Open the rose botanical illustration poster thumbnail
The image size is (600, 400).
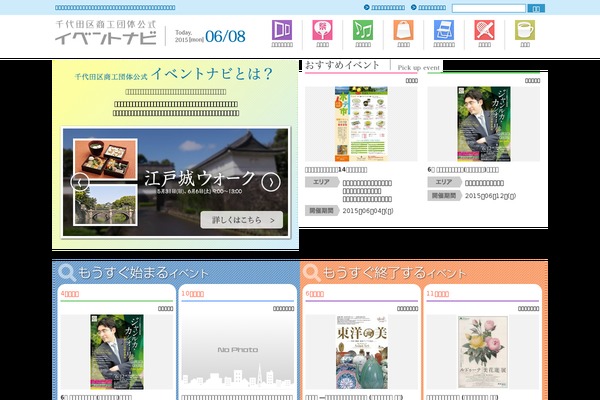[x=483, y=352]
